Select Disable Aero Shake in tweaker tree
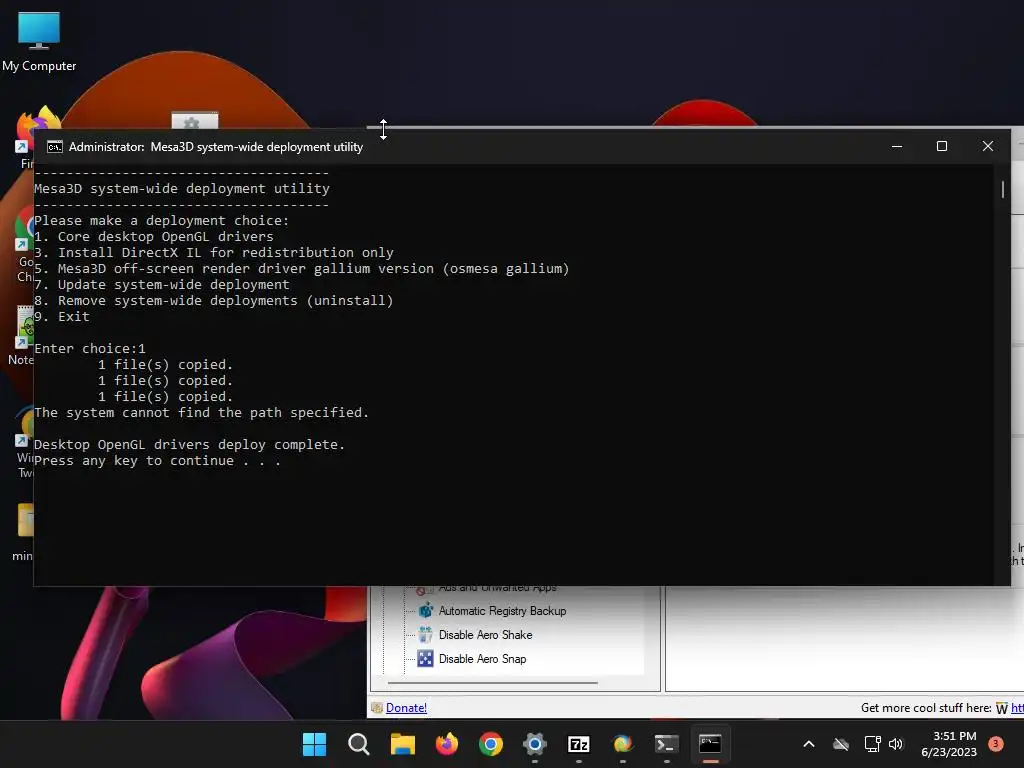This screenshot has width=1024, height=768. (485, 635)
